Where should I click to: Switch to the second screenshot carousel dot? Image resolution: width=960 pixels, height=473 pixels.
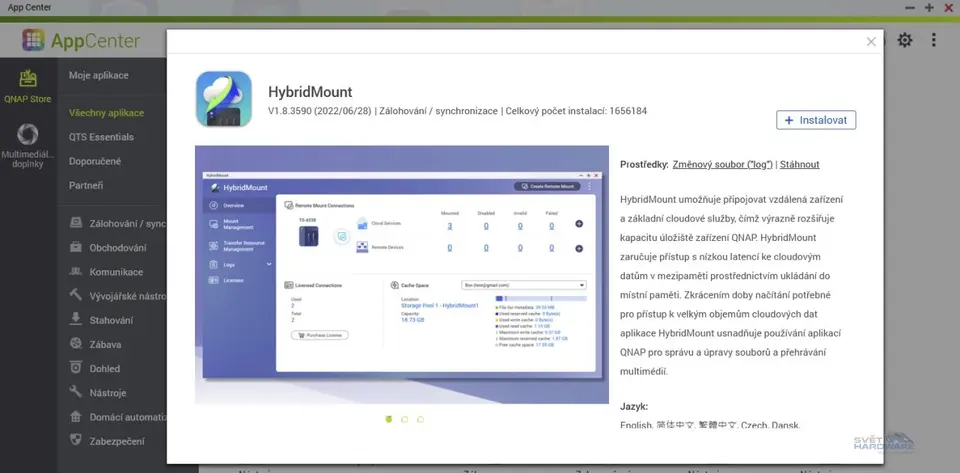click(x=404, y=419)
